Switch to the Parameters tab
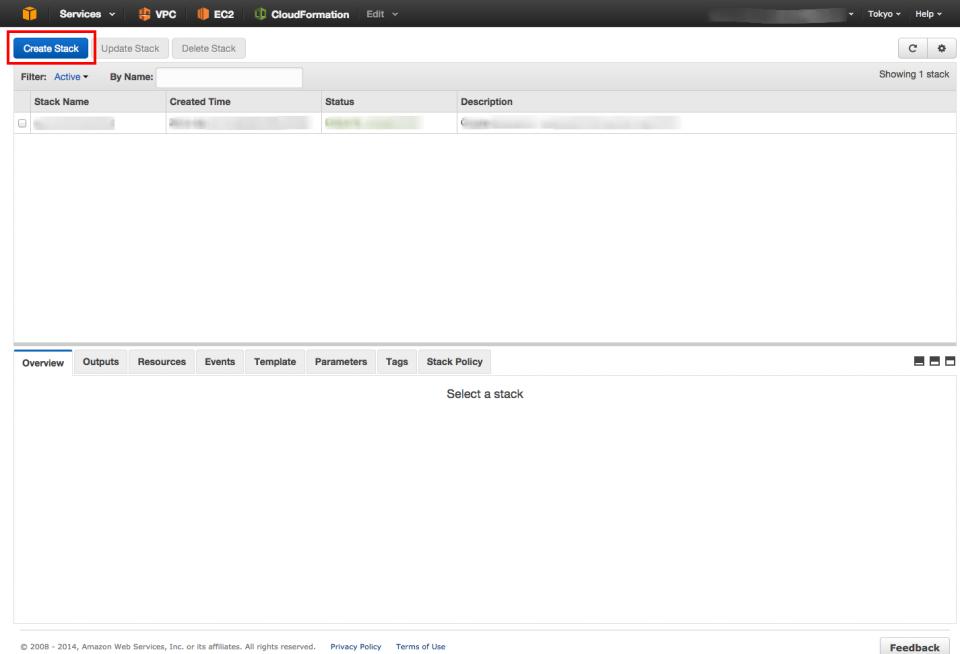 pos(341,362)
